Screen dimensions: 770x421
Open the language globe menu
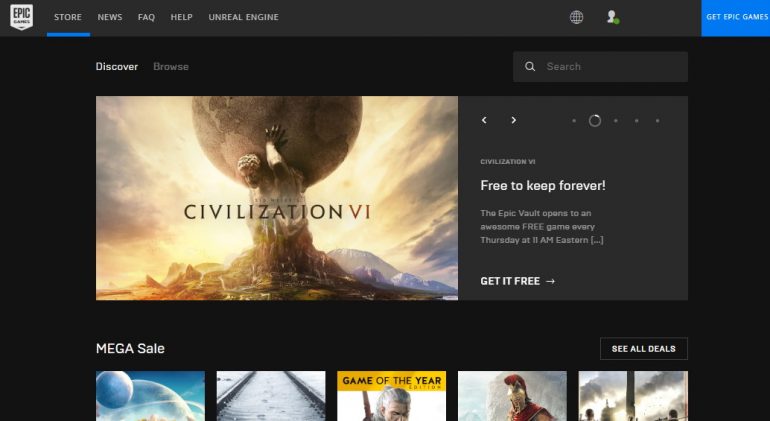click(577, 17)
